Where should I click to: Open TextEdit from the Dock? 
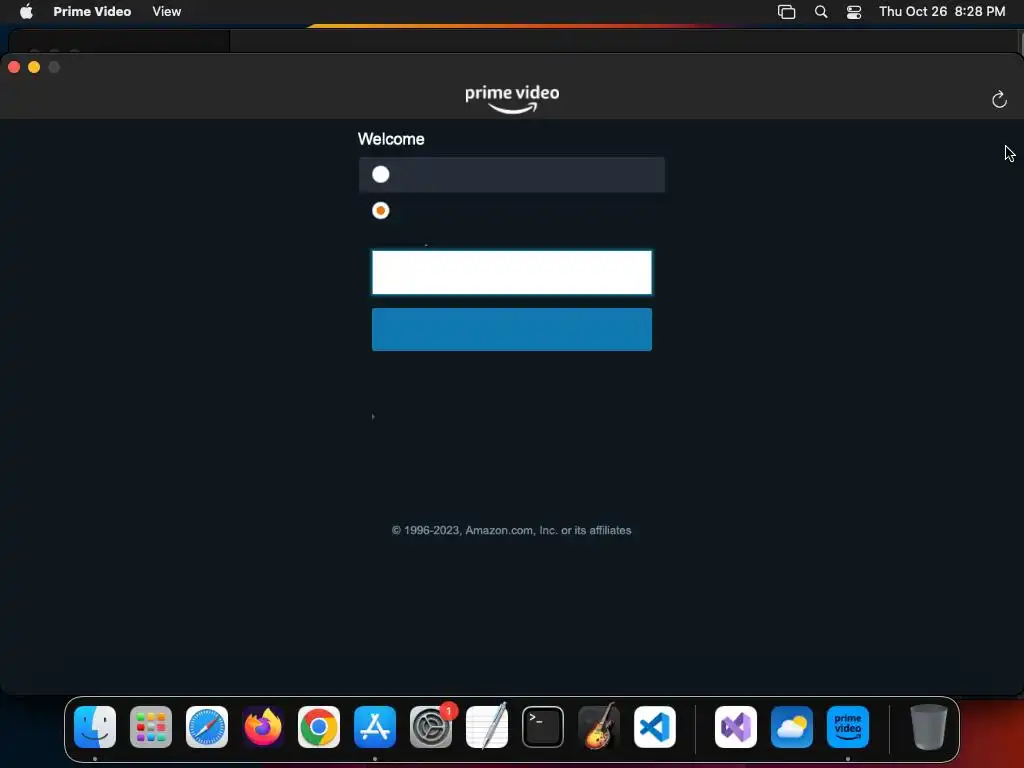tap(487, 727)
